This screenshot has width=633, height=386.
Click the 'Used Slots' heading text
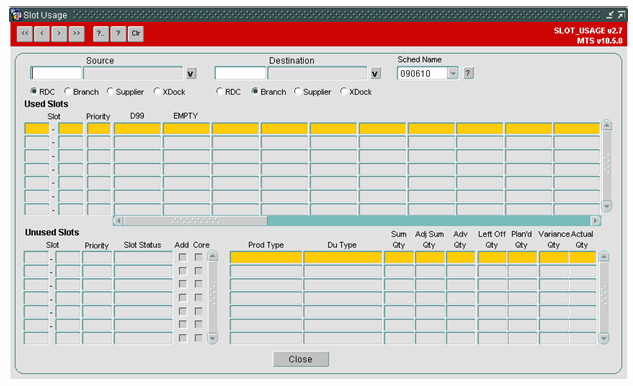(46, 104)
